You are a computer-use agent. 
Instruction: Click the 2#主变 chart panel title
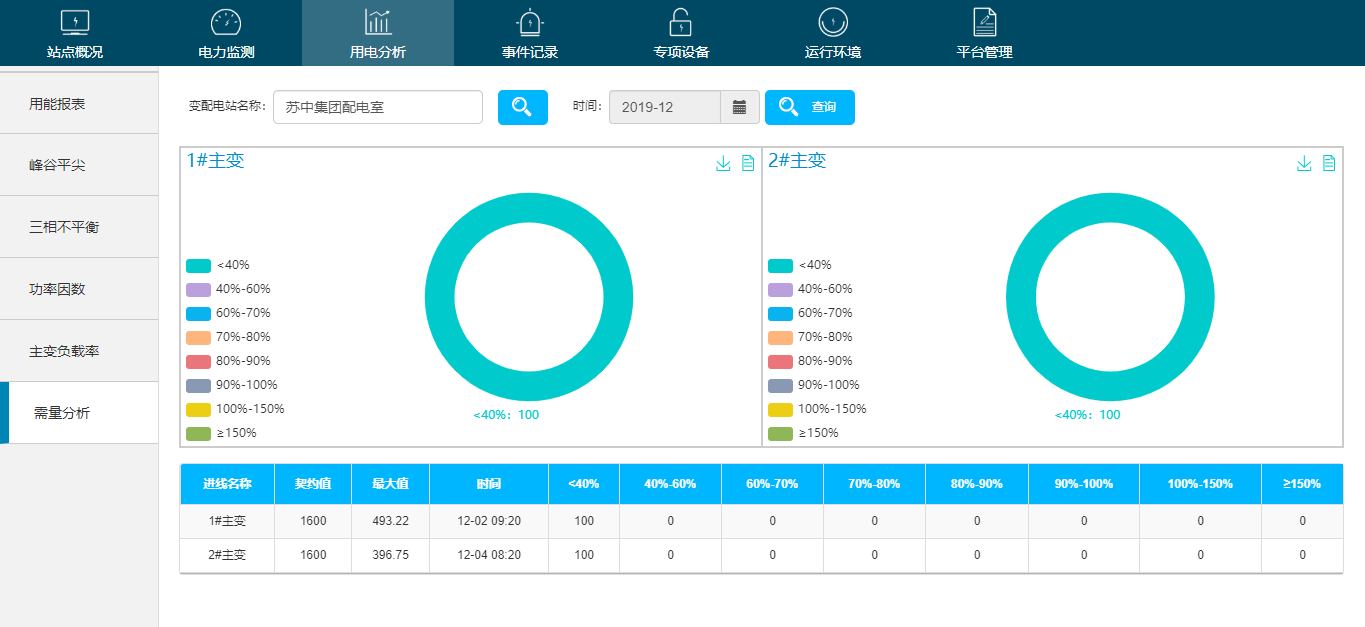pyautogui.click(x=797, y=161)
